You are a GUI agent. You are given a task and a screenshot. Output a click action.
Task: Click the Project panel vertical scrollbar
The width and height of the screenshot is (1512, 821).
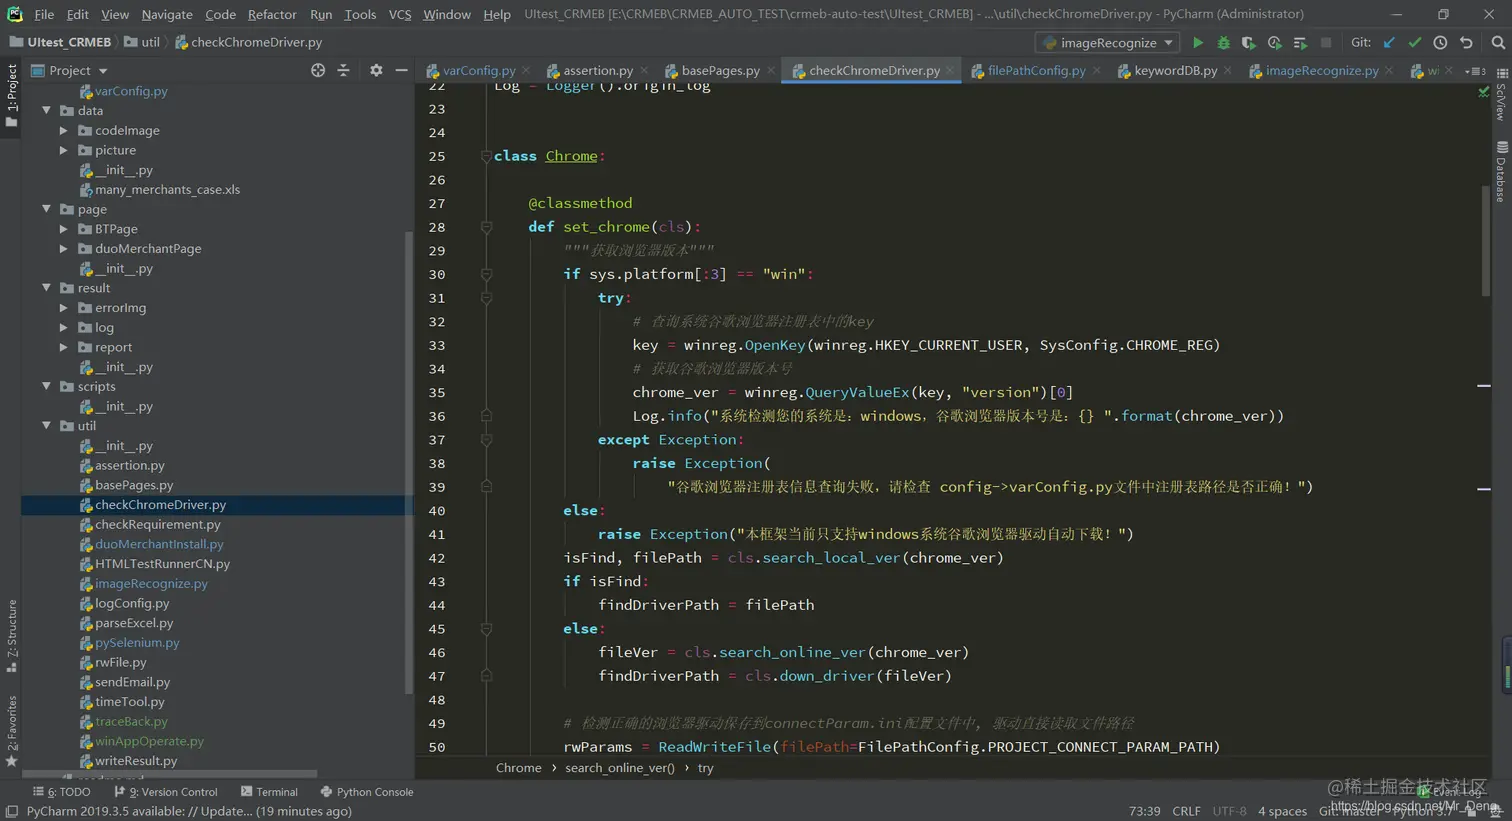pos(408,460)
